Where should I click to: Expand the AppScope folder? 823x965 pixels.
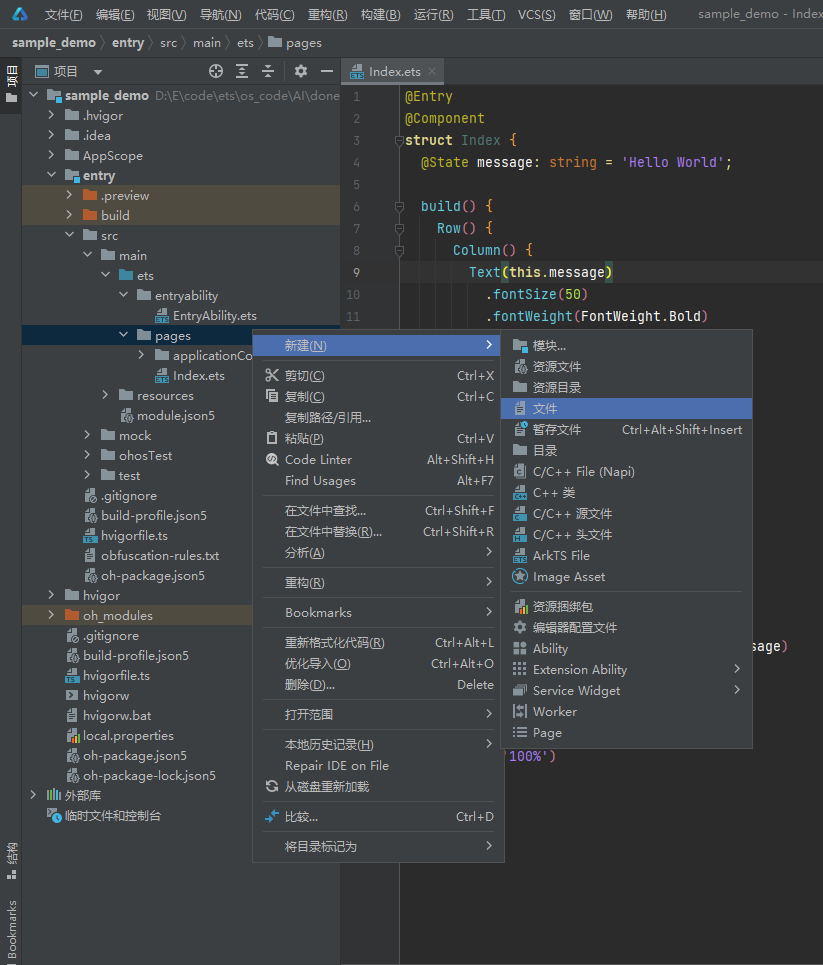pyautogui.click(x=52, y=155)
